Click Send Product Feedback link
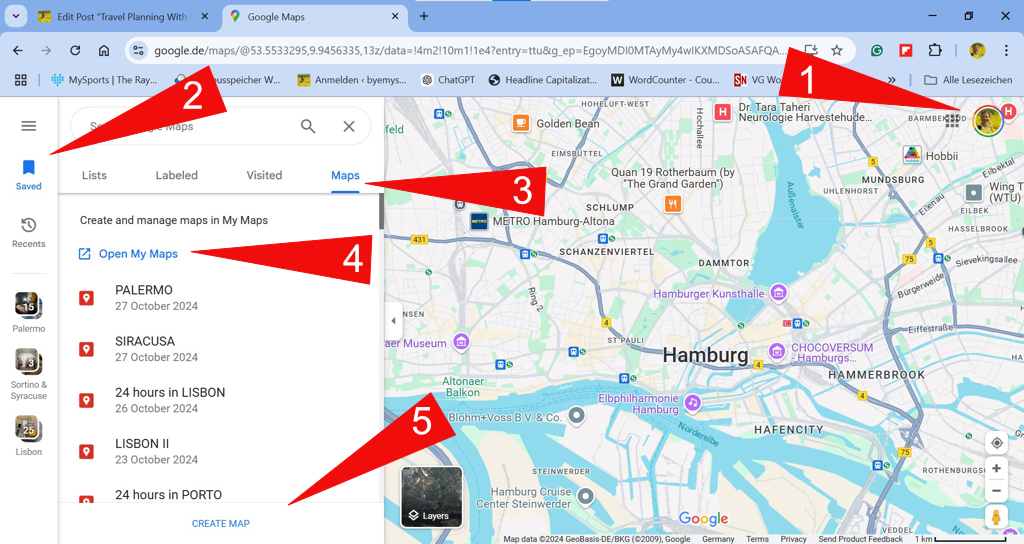 click(x=861, y=539)
